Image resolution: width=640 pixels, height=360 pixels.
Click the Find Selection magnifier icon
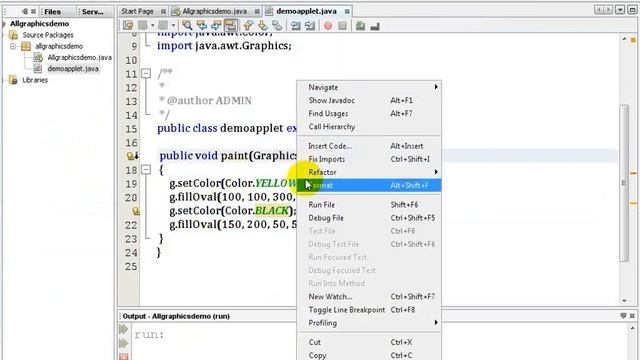point(187,26)
